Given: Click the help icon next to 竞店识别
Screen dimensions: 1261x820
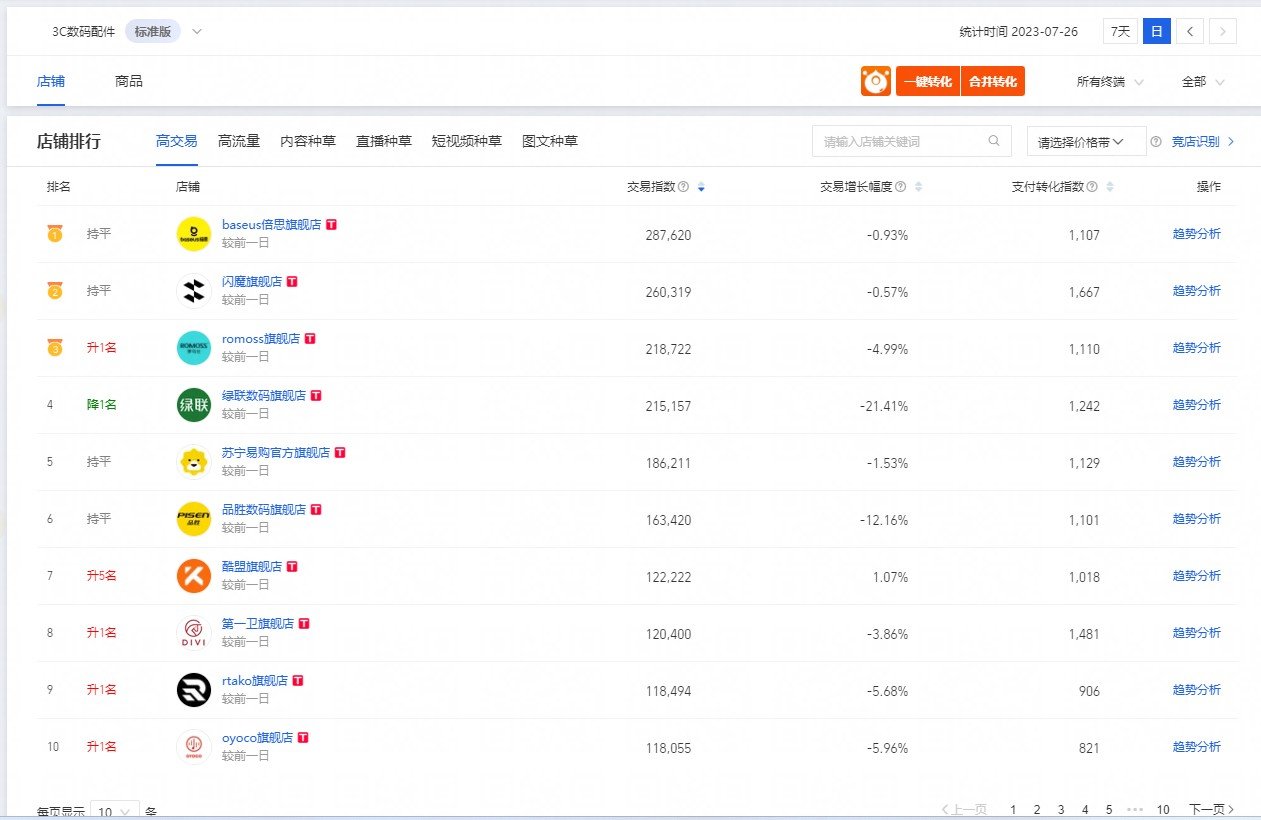Looking at the screenshot, I should tap(1156, 142).
